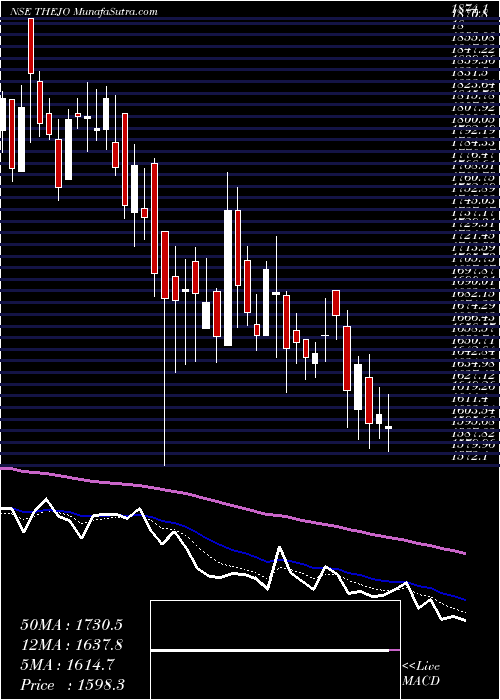Viewport: 500px width, 700px height.
Task: Click the tallest red candlestick at chart top
Action: click(31, 46)
